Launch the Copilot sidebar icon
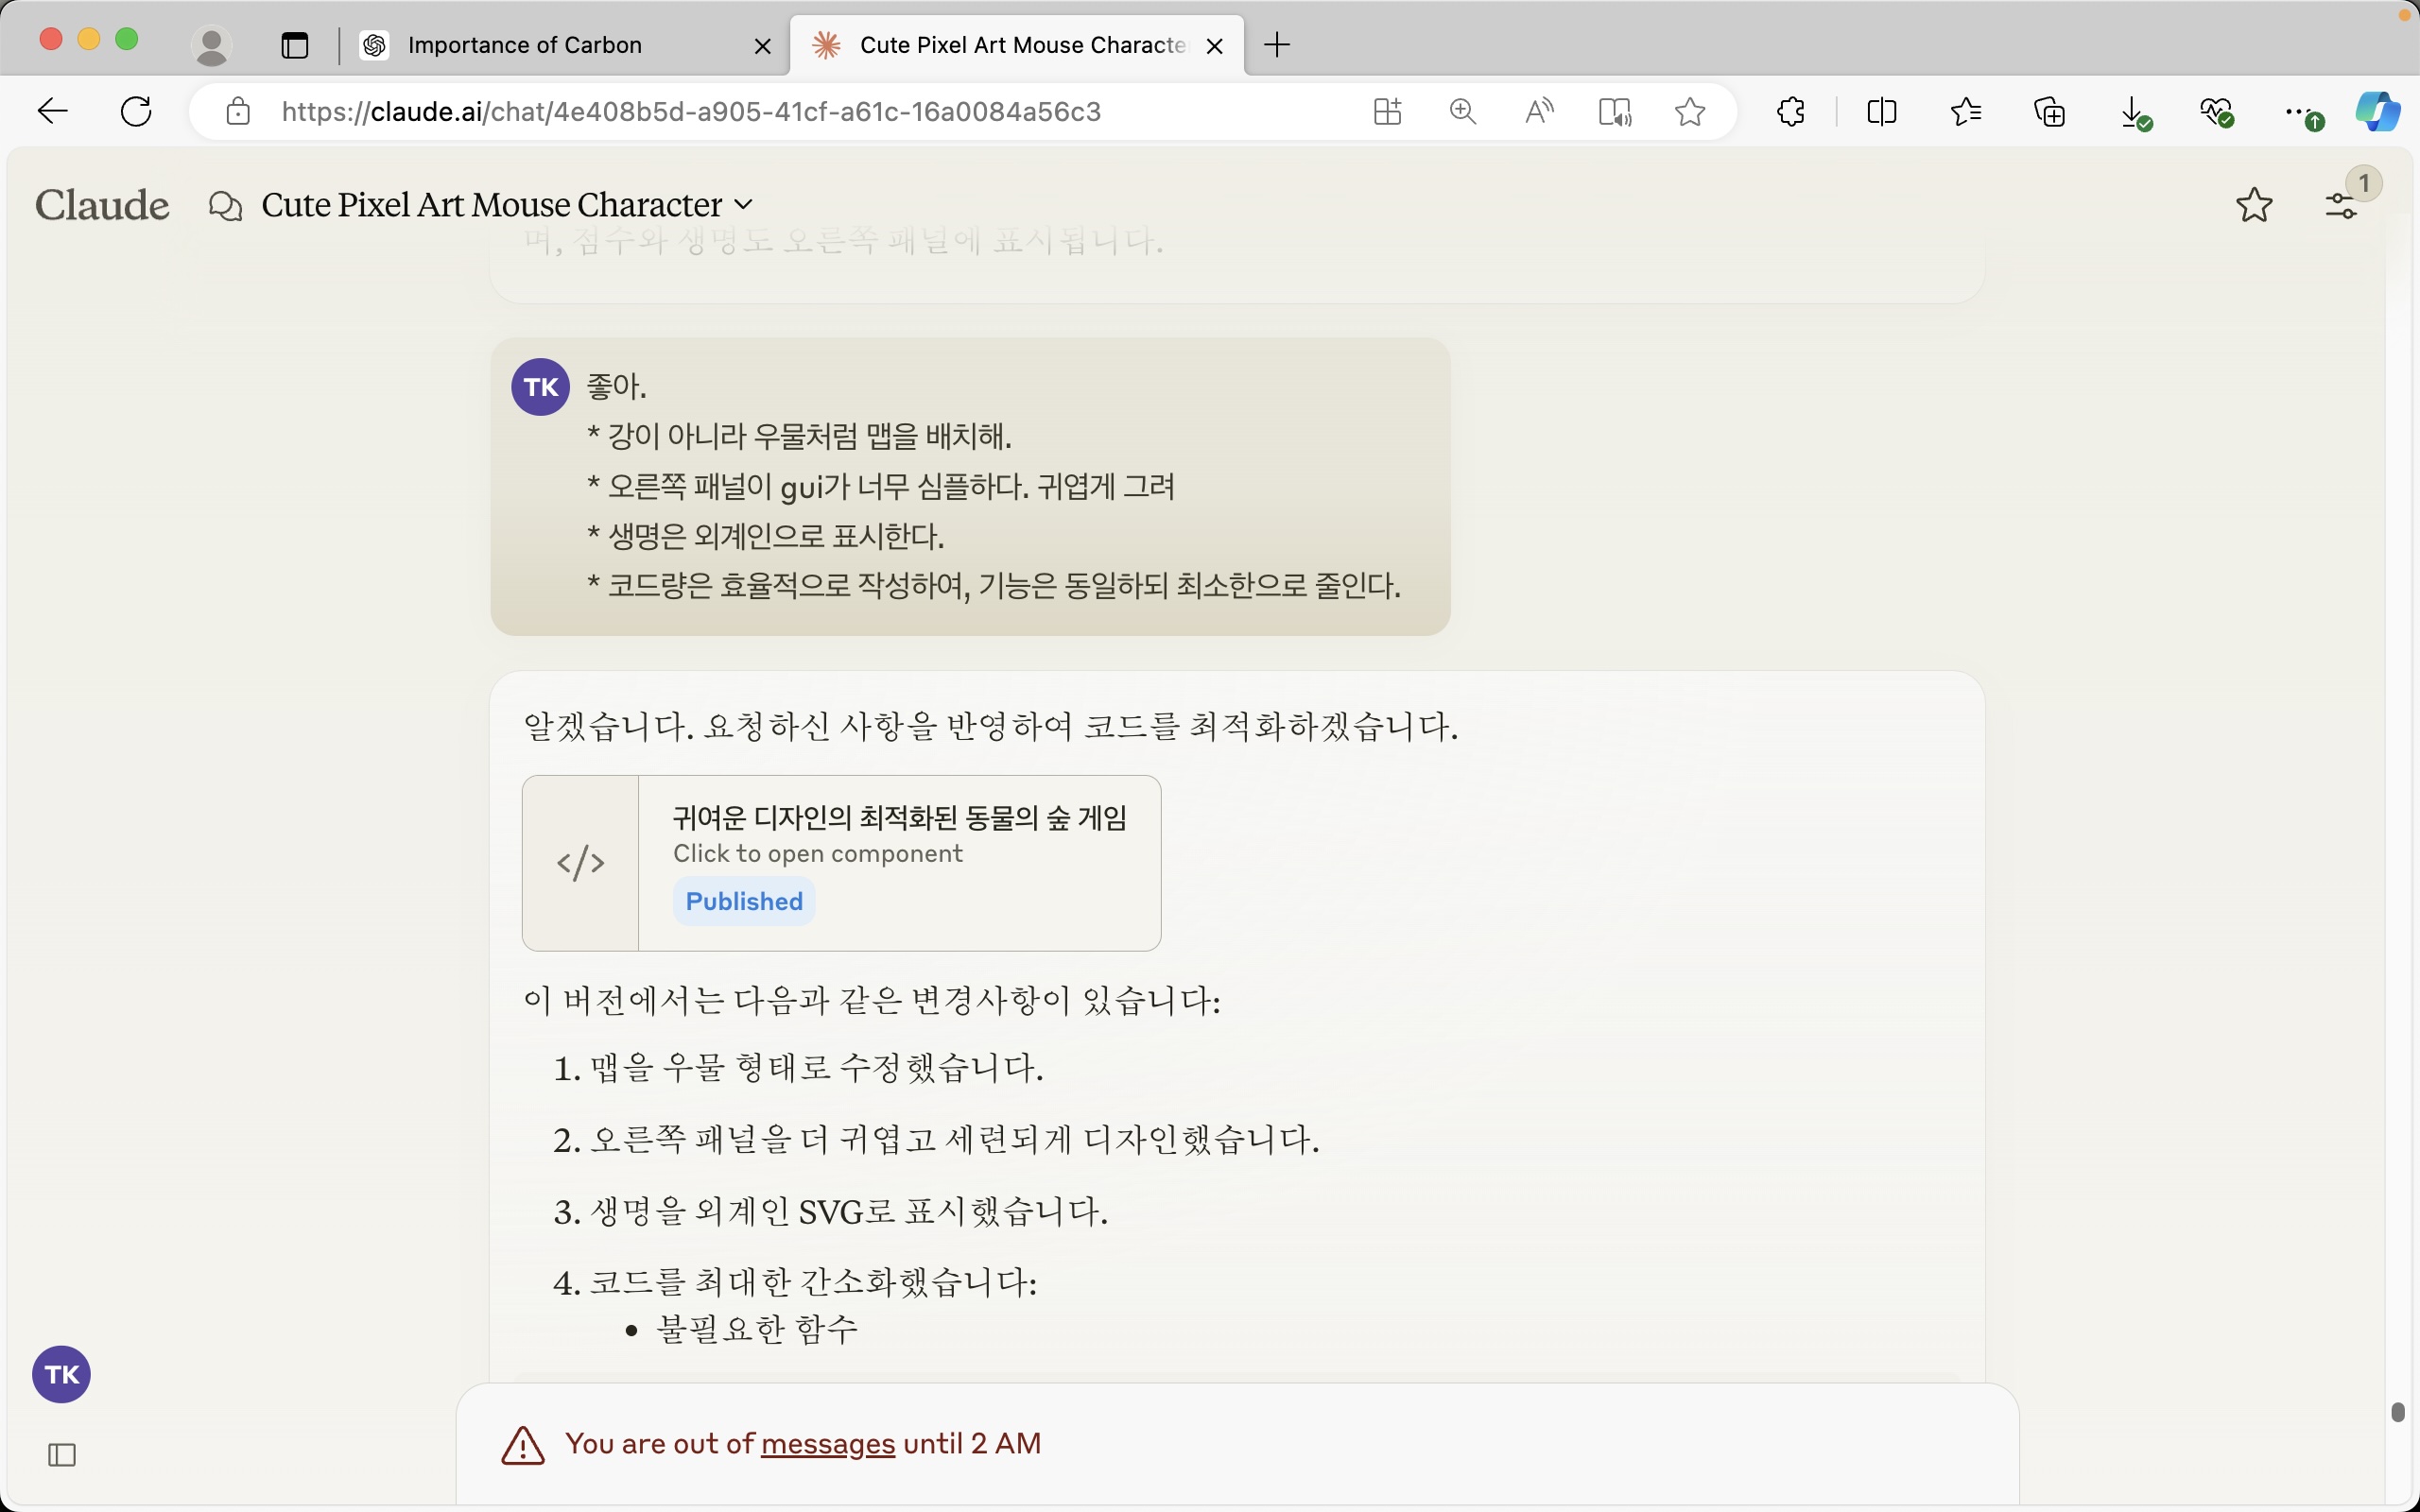The image size is (2420, 1512). pyautogui.click(x=2378, y=111)
